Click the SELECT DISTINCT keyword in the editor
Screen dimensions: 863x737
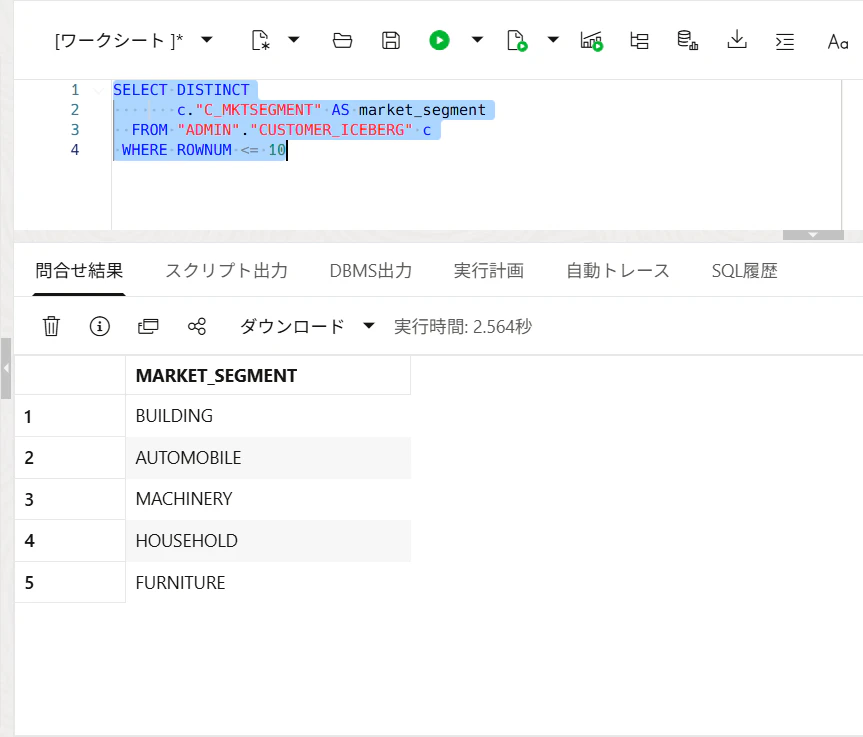click(x=181, y=90)
